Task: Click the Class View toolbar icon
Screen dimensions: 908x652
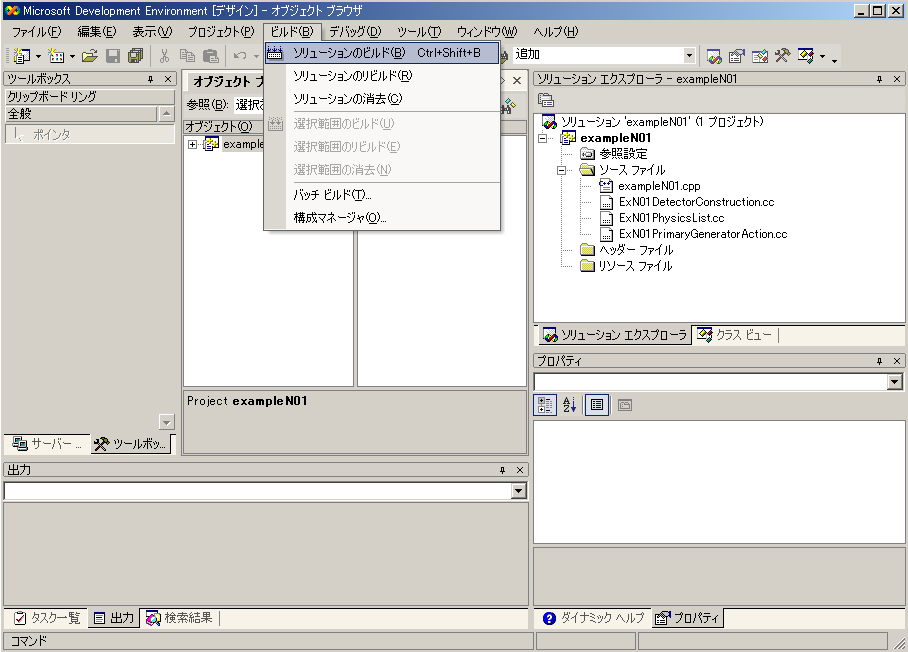Action: pos(806,56)
